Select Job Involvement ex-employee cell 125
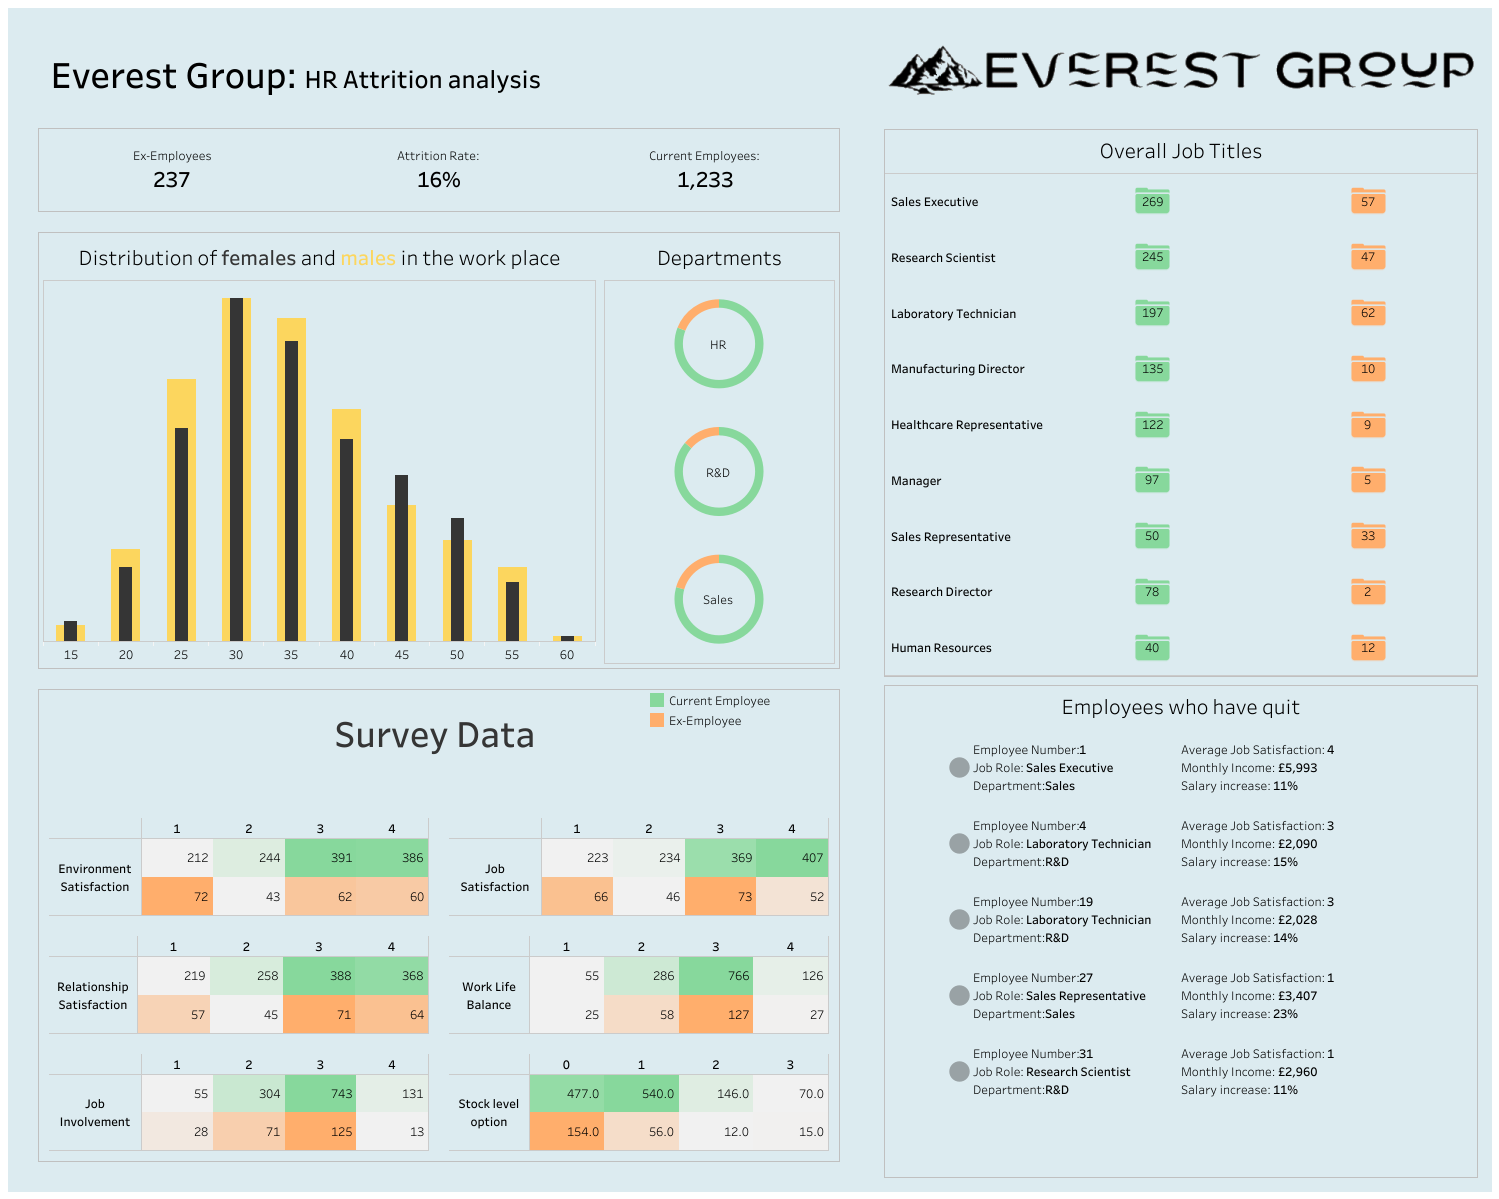1499x1199 pixels. (320, 1132)
